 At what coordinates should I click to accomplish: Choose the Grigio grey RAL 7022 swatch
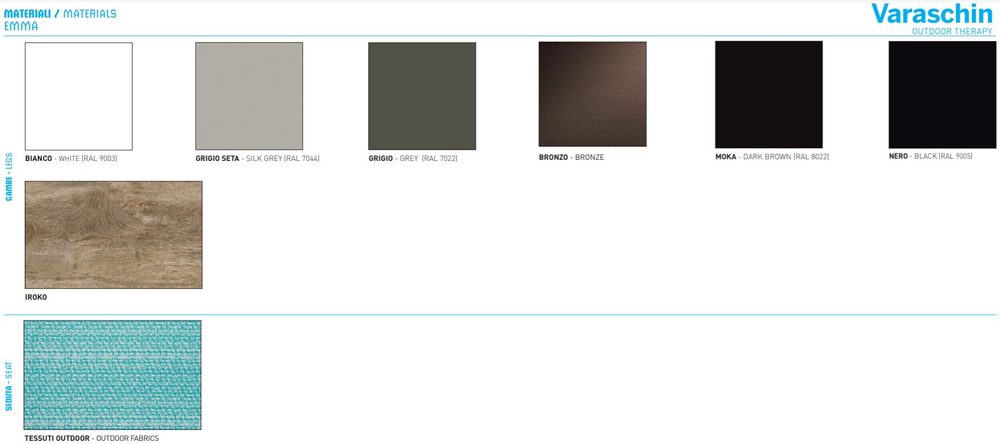[x=422, y=96]
